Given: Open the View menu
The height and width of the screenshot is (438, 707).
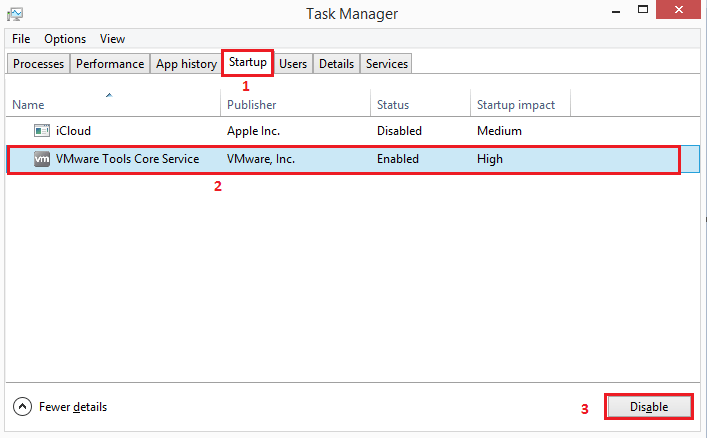Looking at the screenshot, I should pyautogui.click(x=112, y=39).
